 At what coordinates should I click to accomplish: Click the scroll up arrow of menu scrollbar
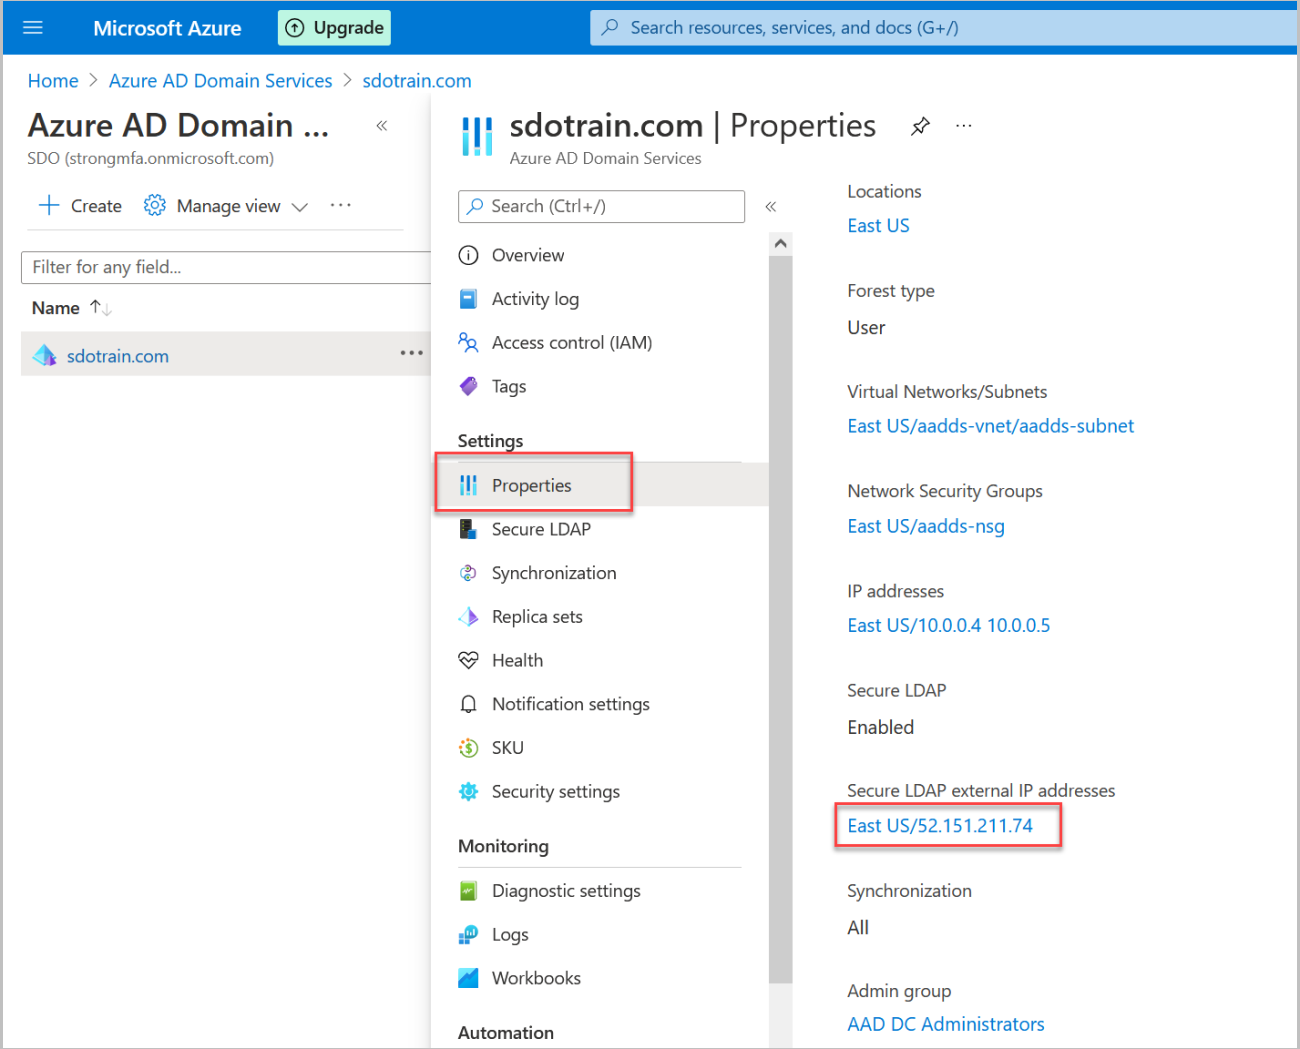point(781,243)
